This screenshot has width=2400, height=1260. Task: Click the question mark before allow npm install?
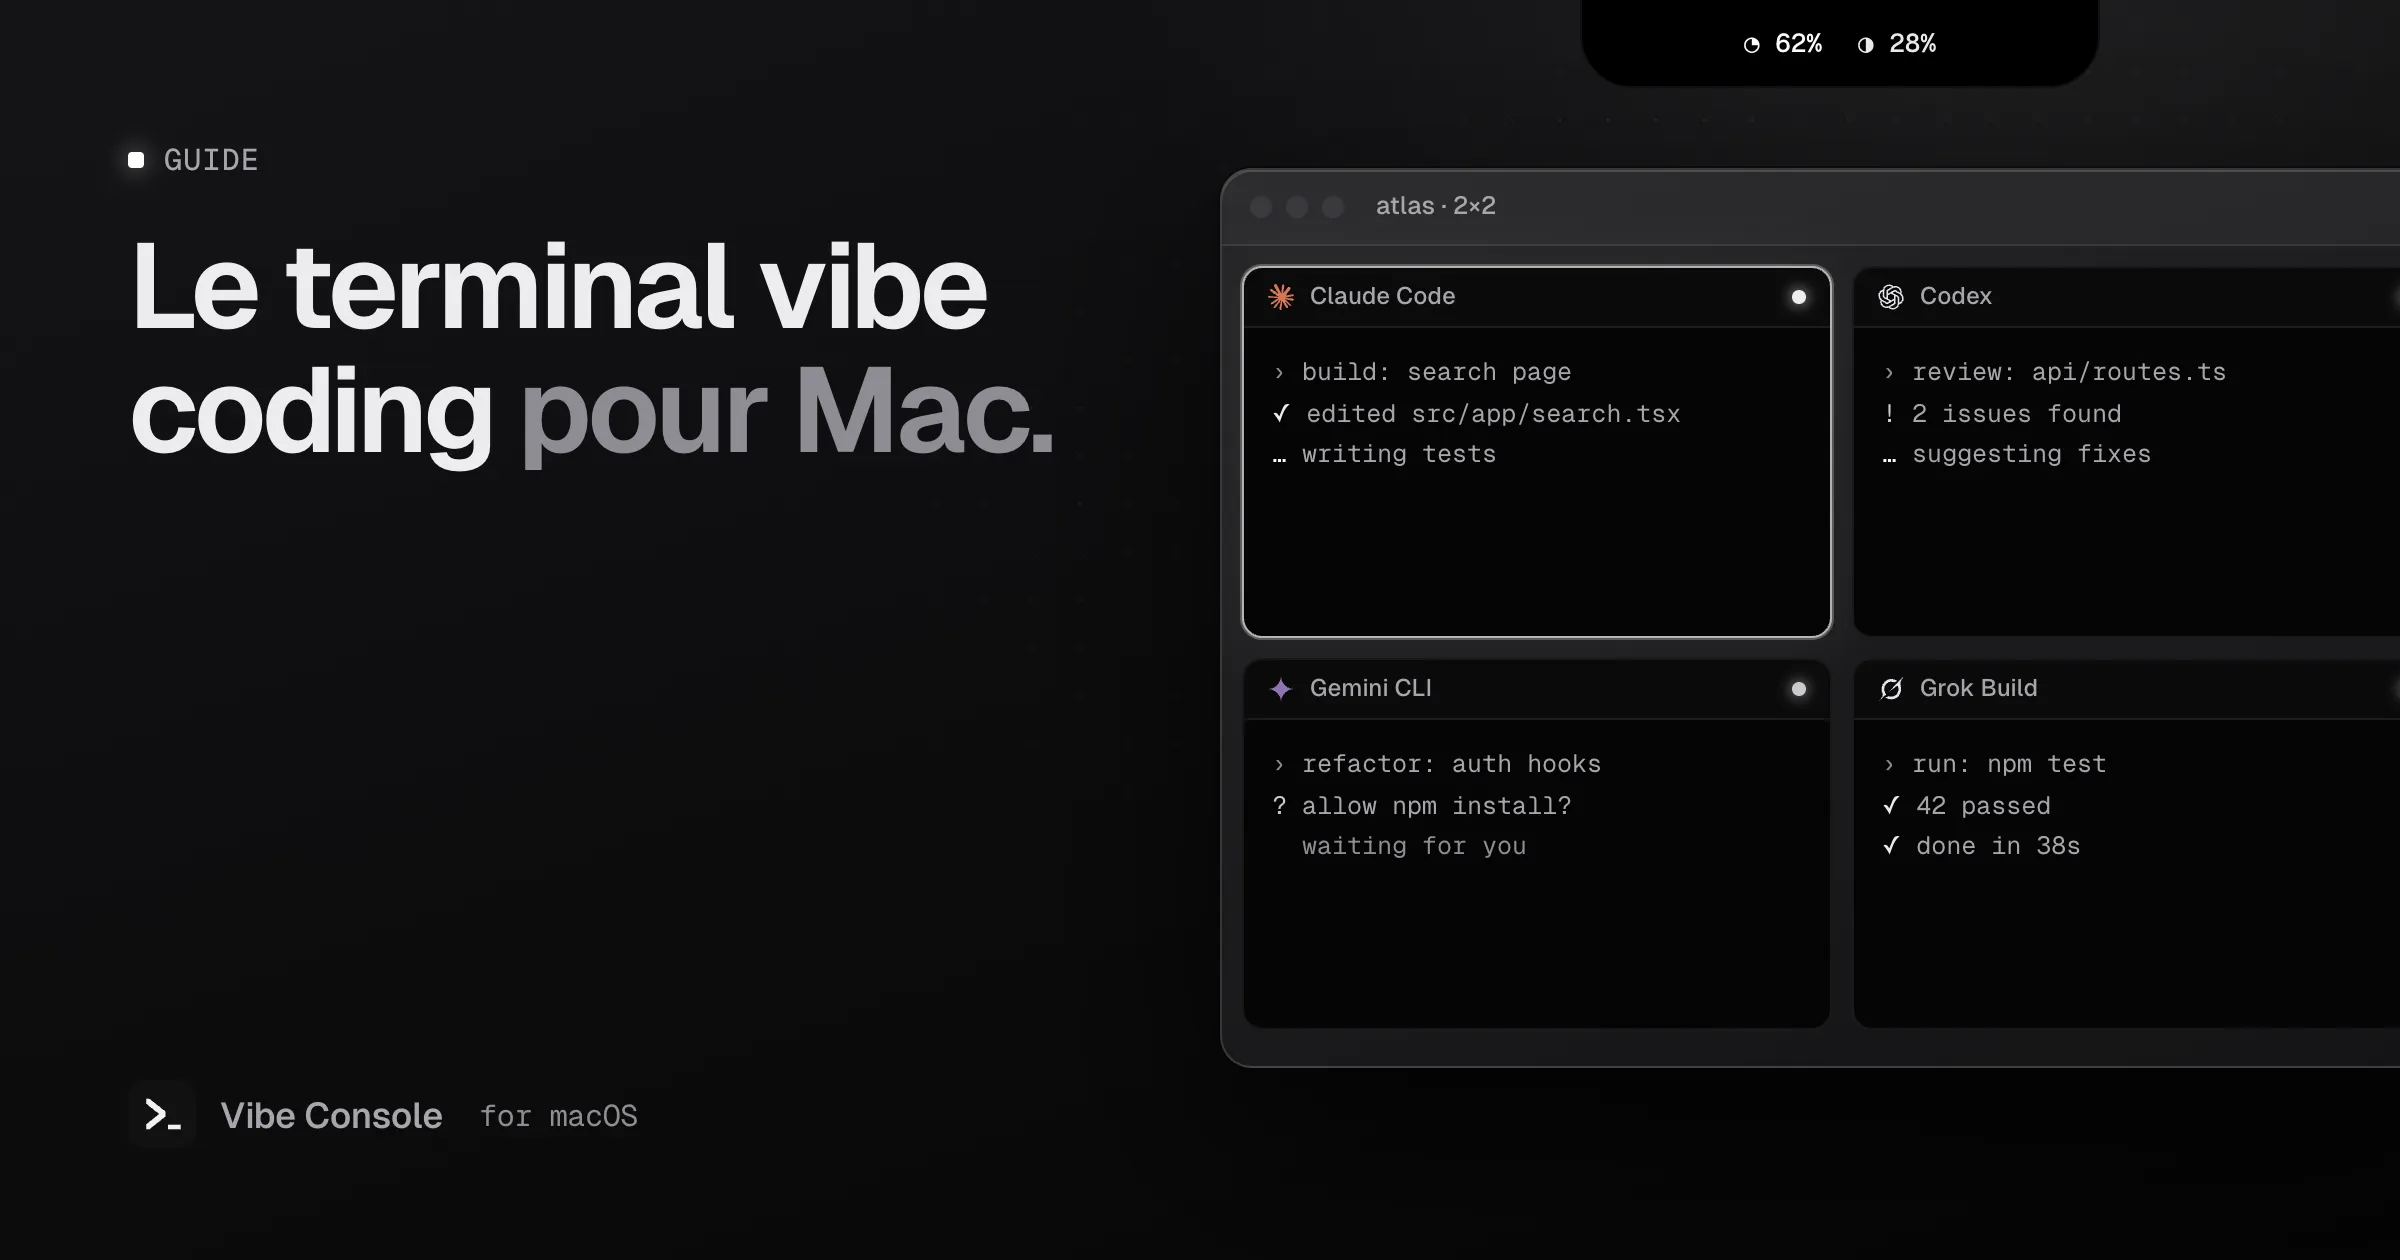[1279, 805]
